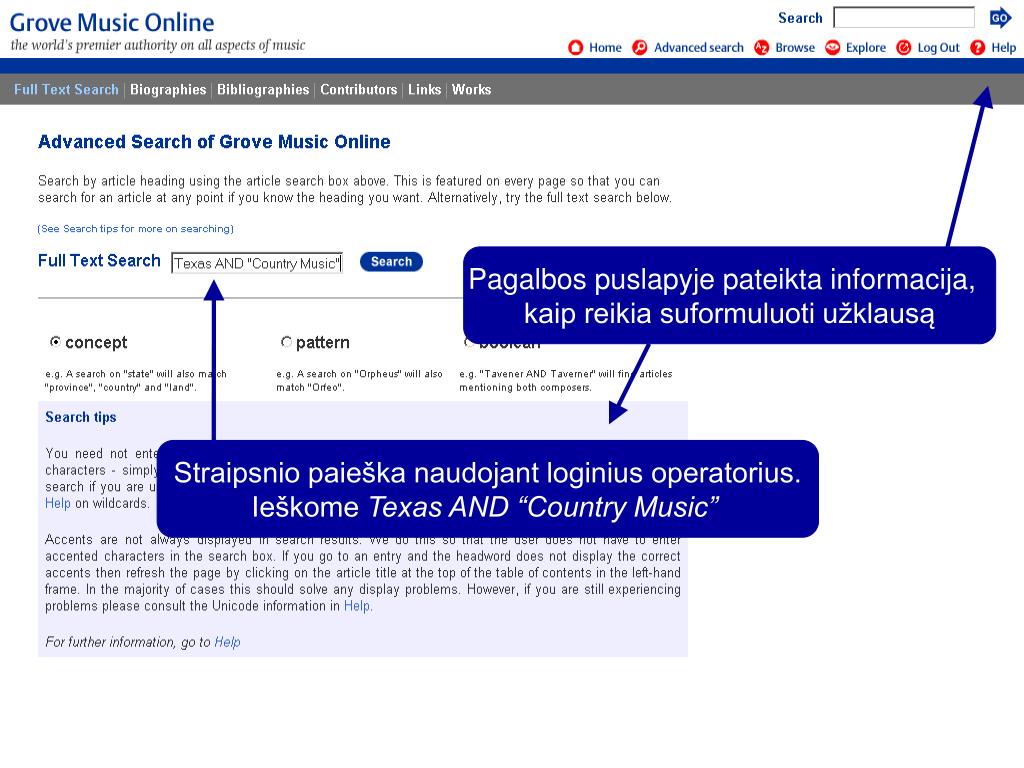The height and width of the screenshot is (768, 1024).
Task: Switch to the Biographies tab
Action: [168, 89]
